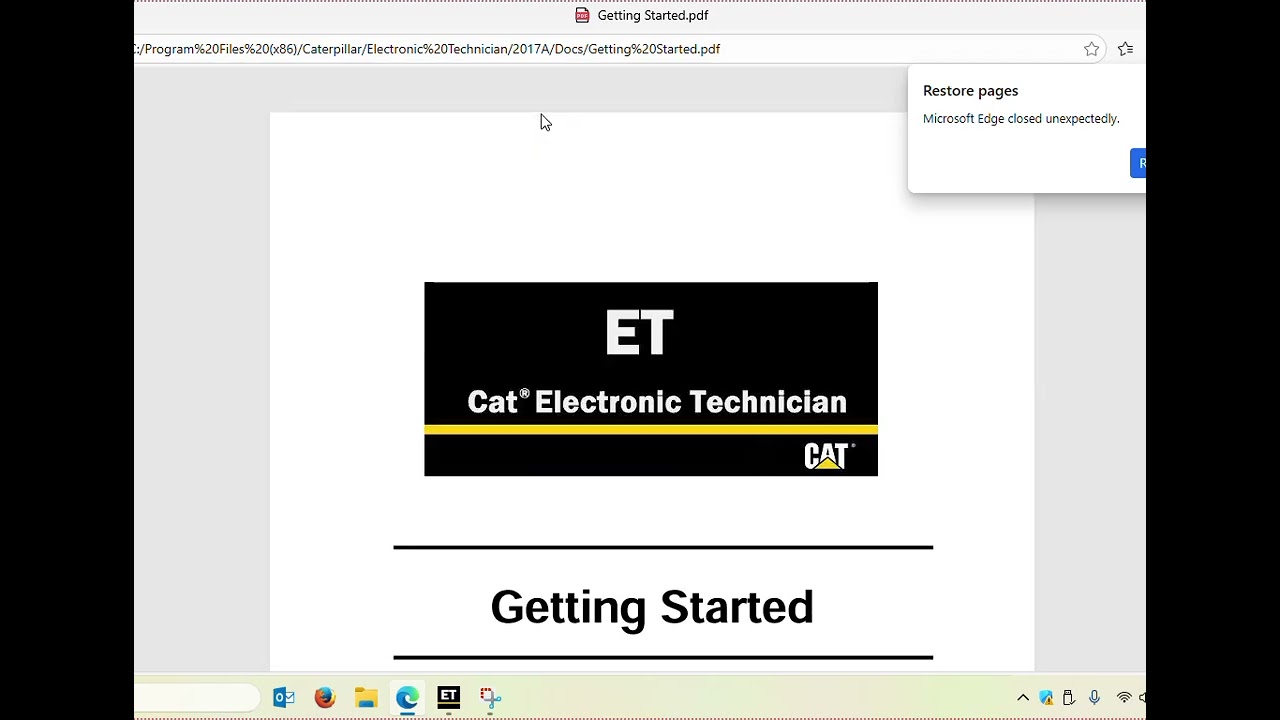Click 'Microsoft Edge closed unexpectedly.' message
1280x720 pixels.
pos(1021,119)
